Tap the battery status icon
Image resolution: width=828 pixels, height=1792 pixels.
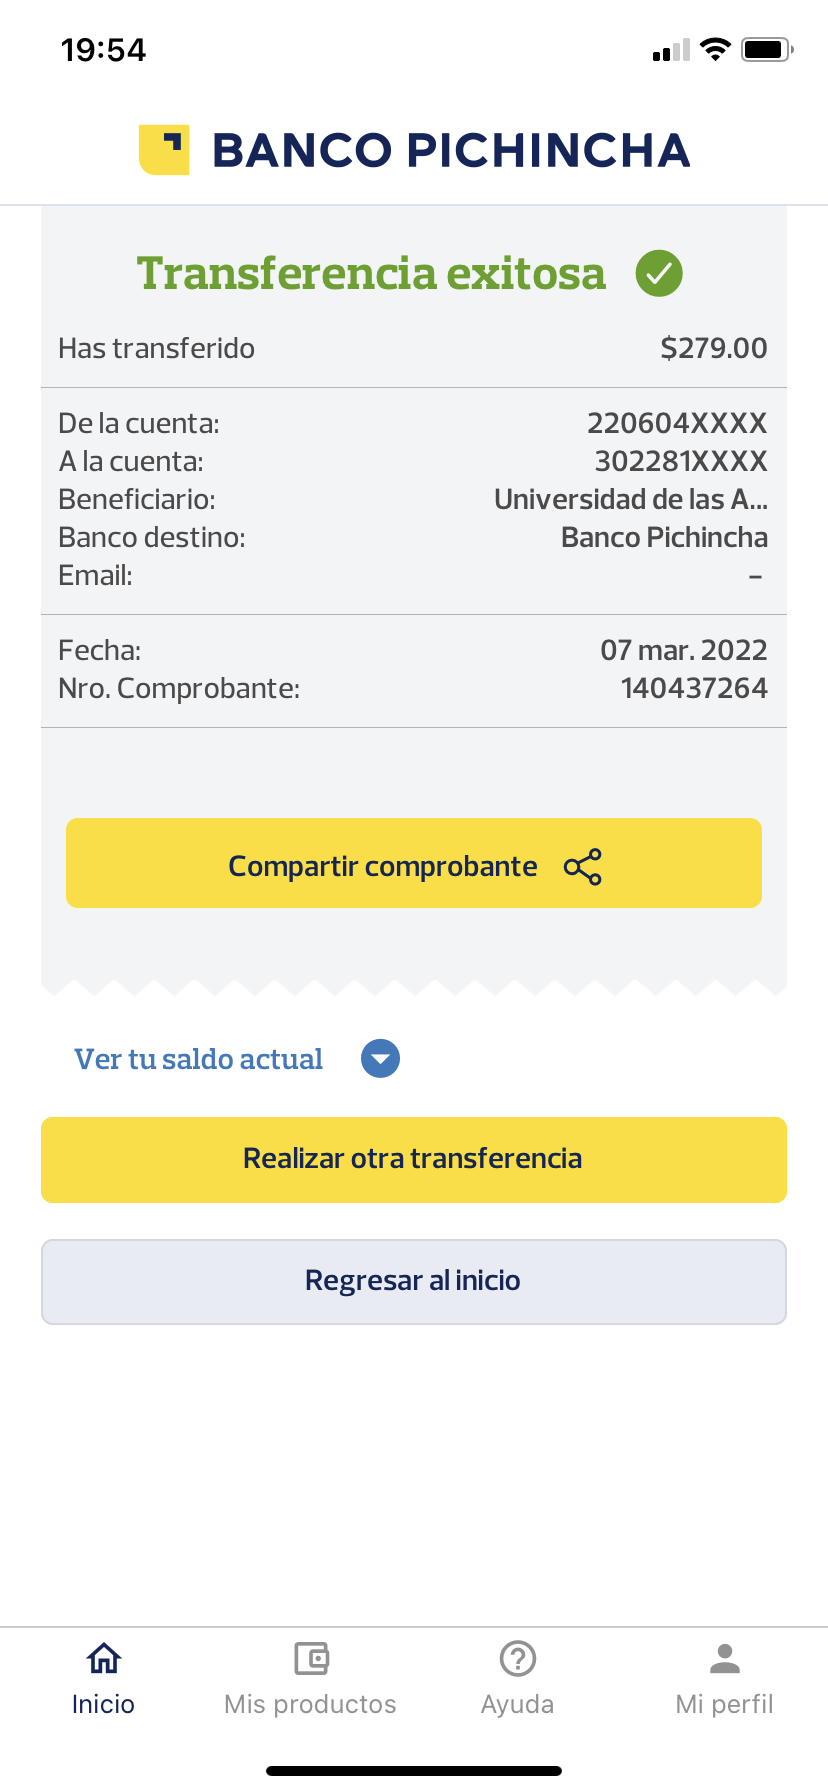pos(767,50)
